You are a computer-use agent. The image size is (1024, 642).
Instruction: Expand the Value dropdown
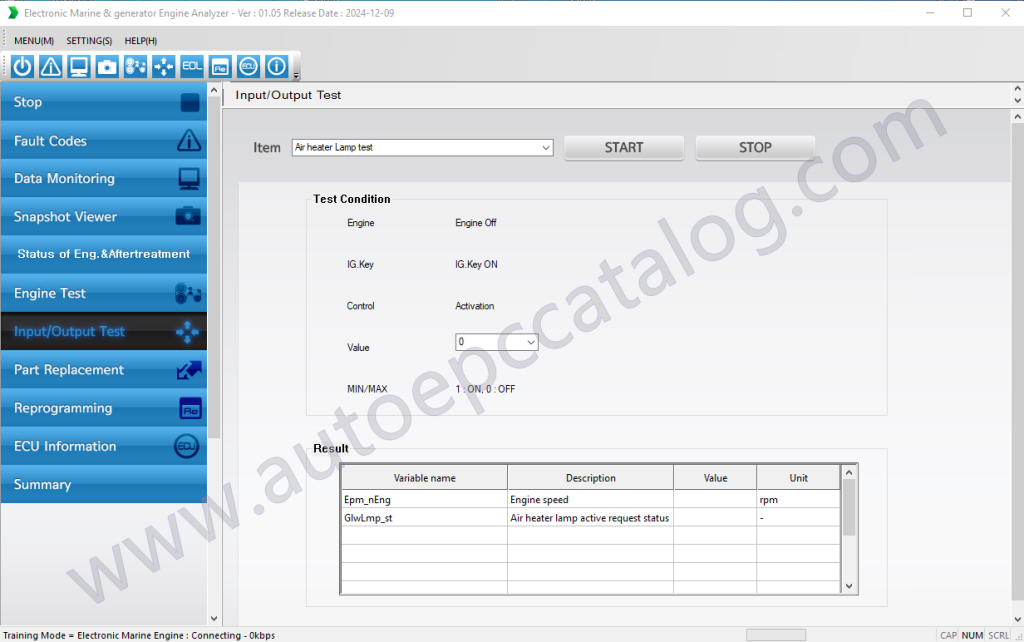[530, 342]
